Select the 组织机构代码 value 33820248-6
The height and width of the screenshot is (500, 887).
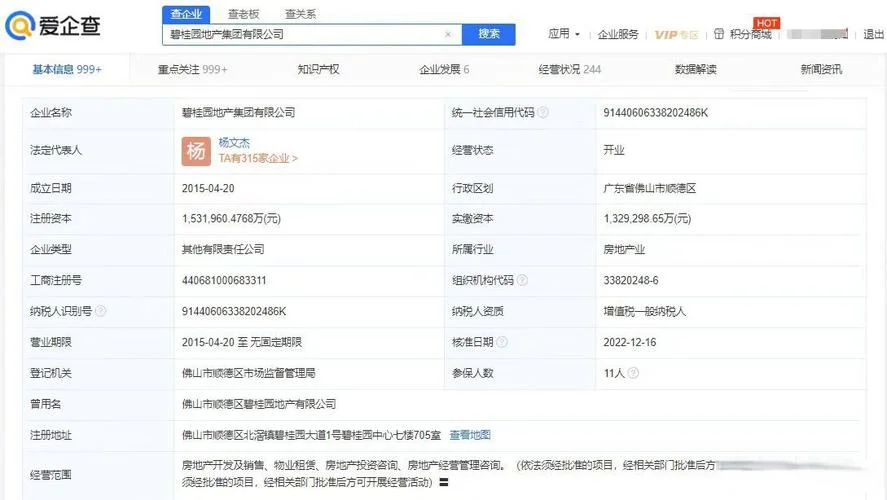[631, 281]
